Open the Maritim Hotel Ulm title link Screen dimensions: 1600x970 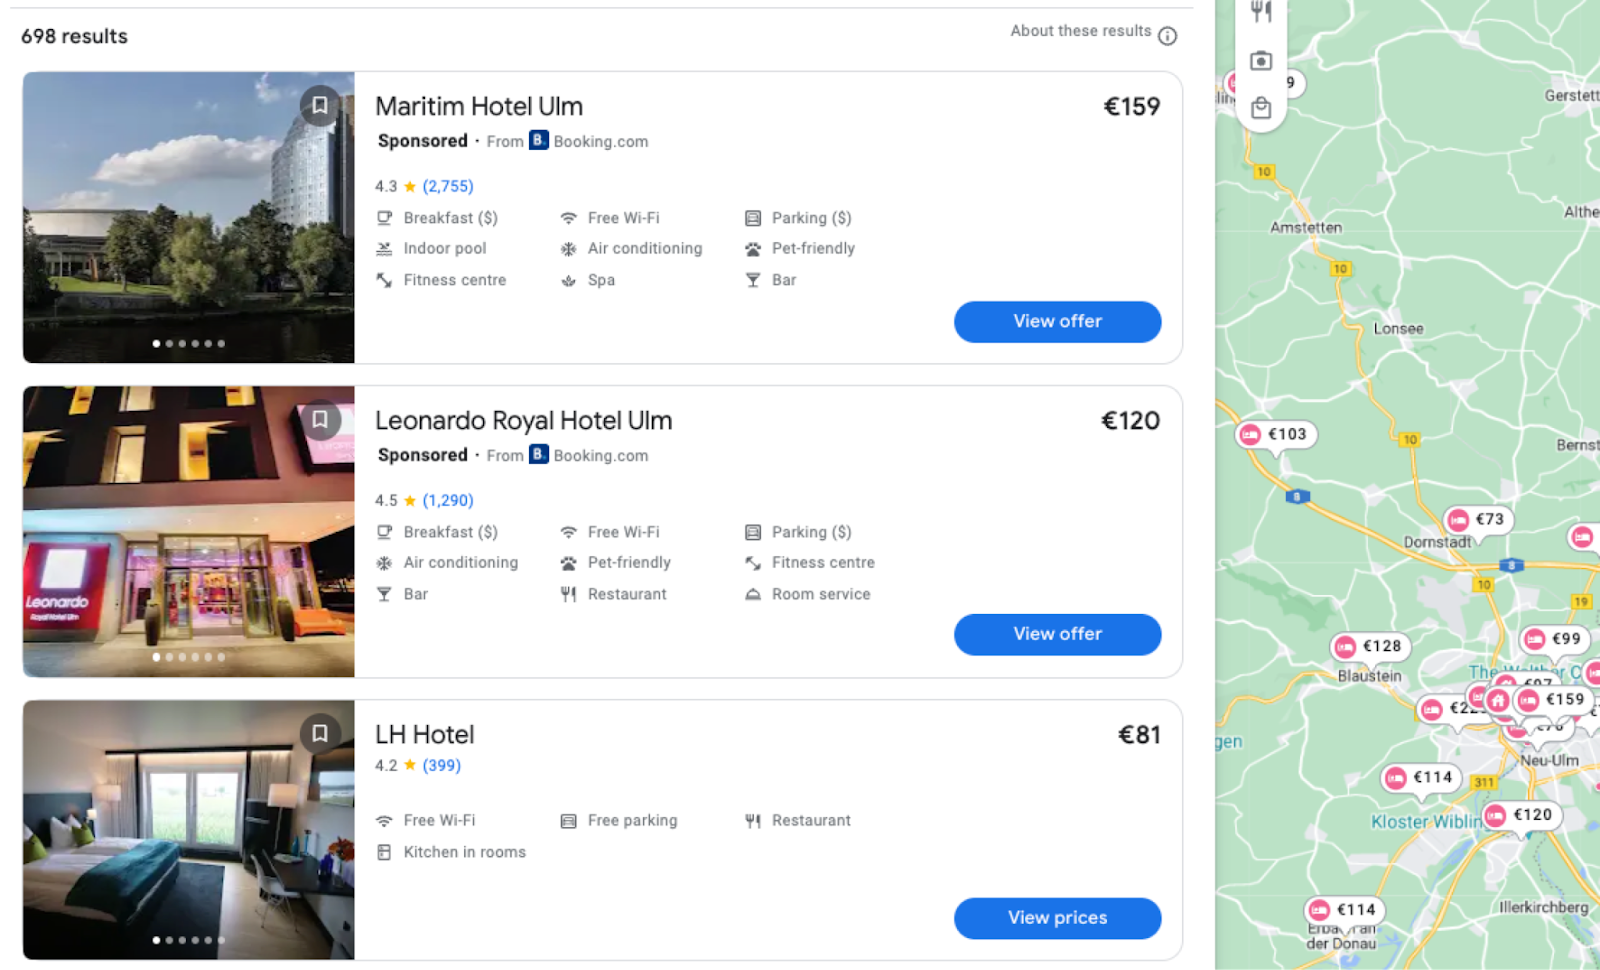[479, 106]
